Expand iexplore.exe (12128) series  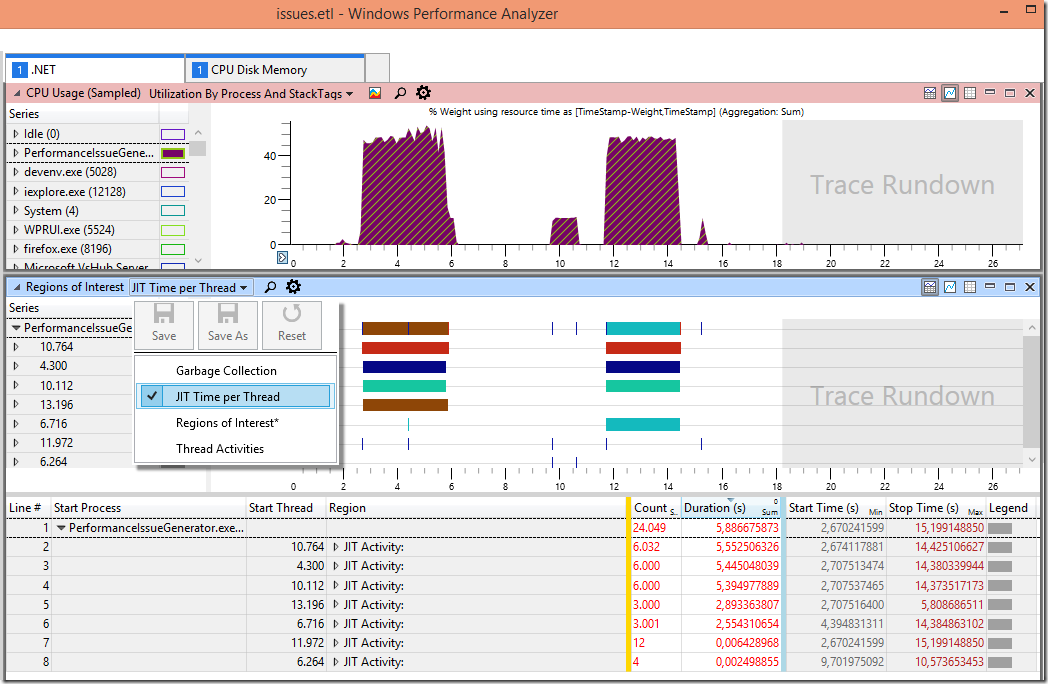[15, 191]
